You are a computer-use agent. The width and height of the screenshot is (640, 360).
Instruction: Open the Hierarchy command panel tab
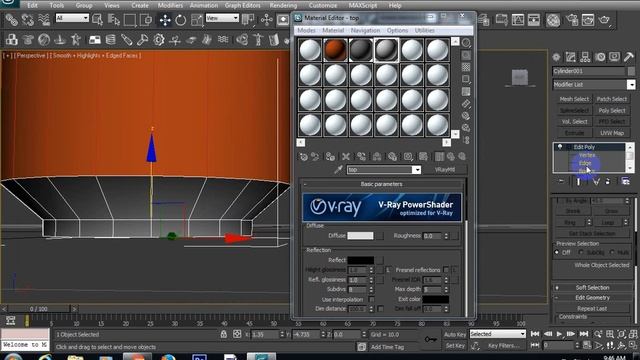tap(585, 57)
